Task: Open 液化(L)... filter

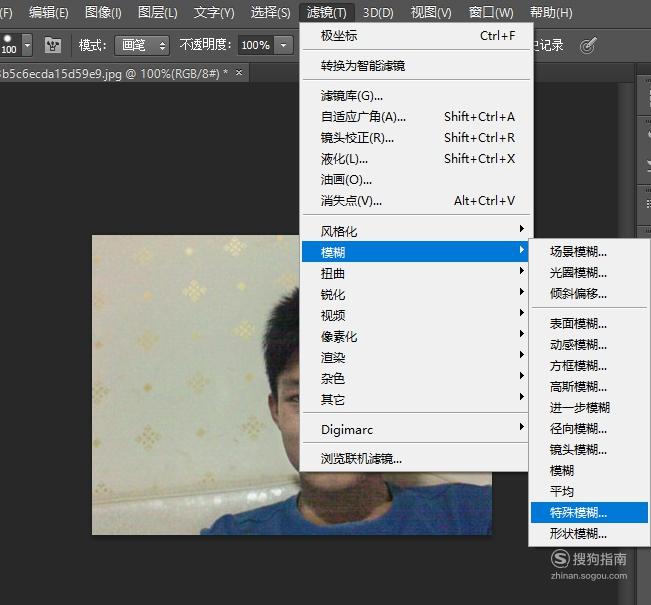Action: pyautogui.click(x=417, y=159)
